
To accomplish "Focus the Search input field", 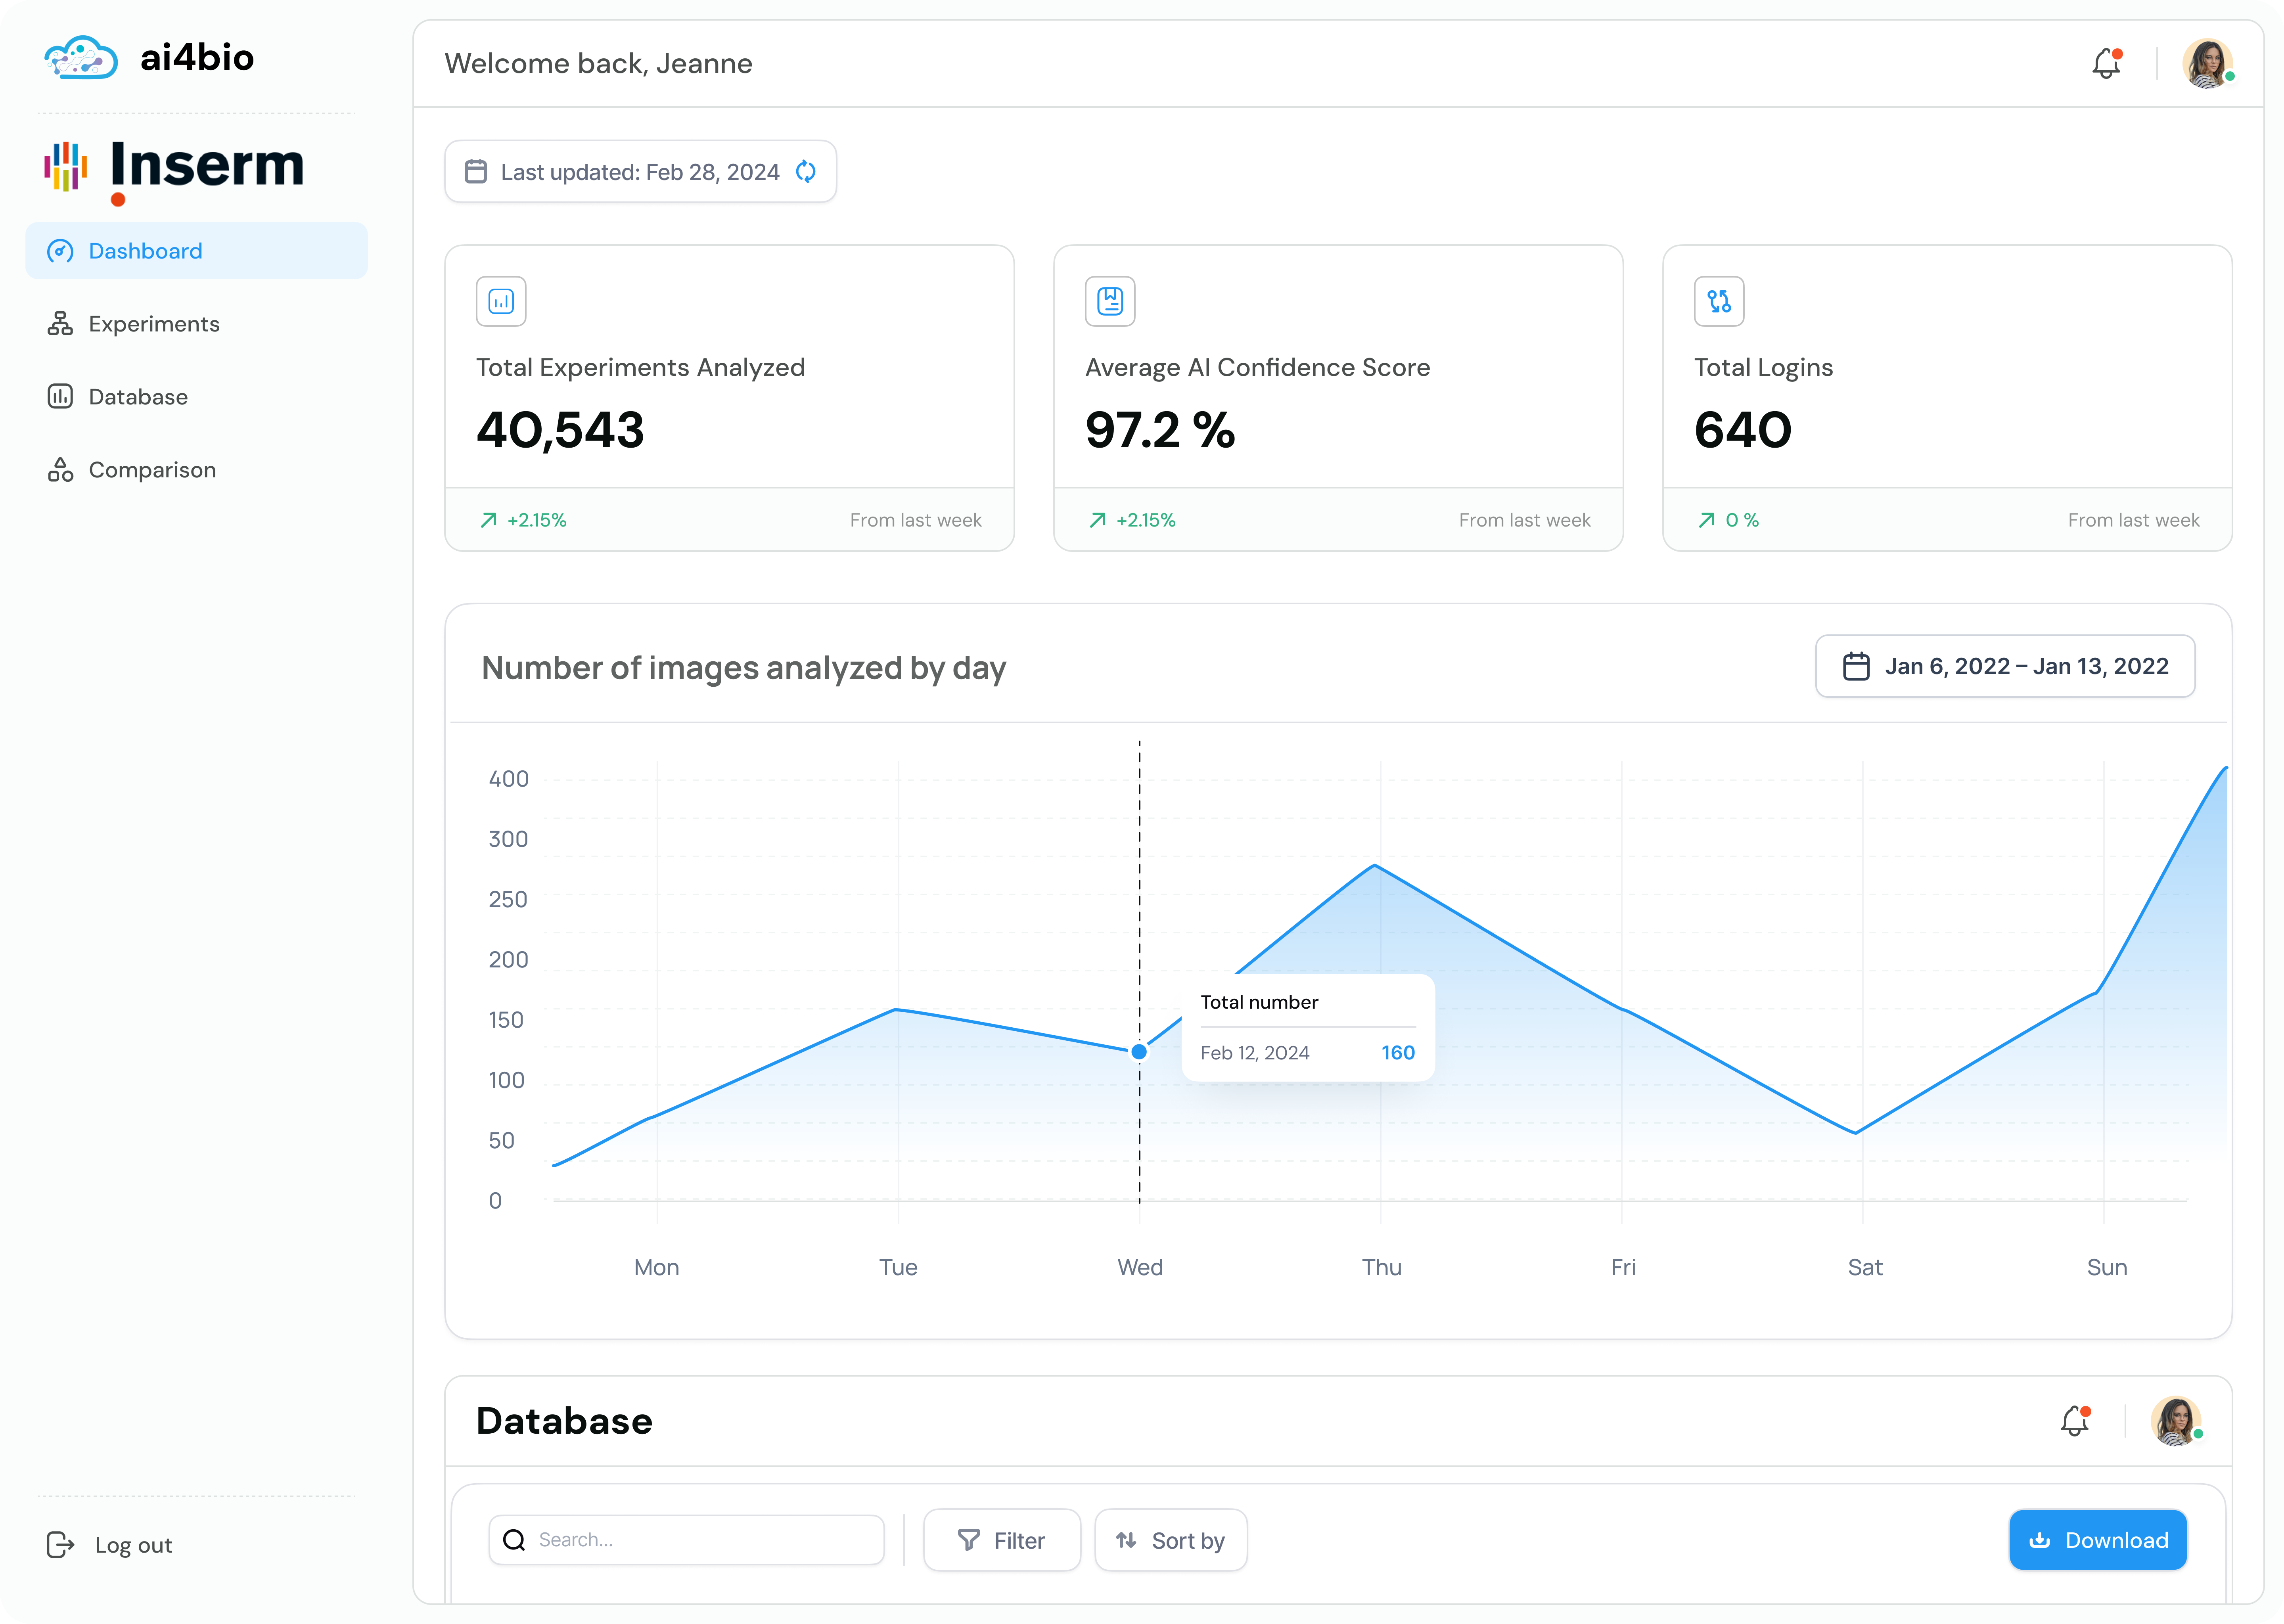I will tap(686, 1540).
